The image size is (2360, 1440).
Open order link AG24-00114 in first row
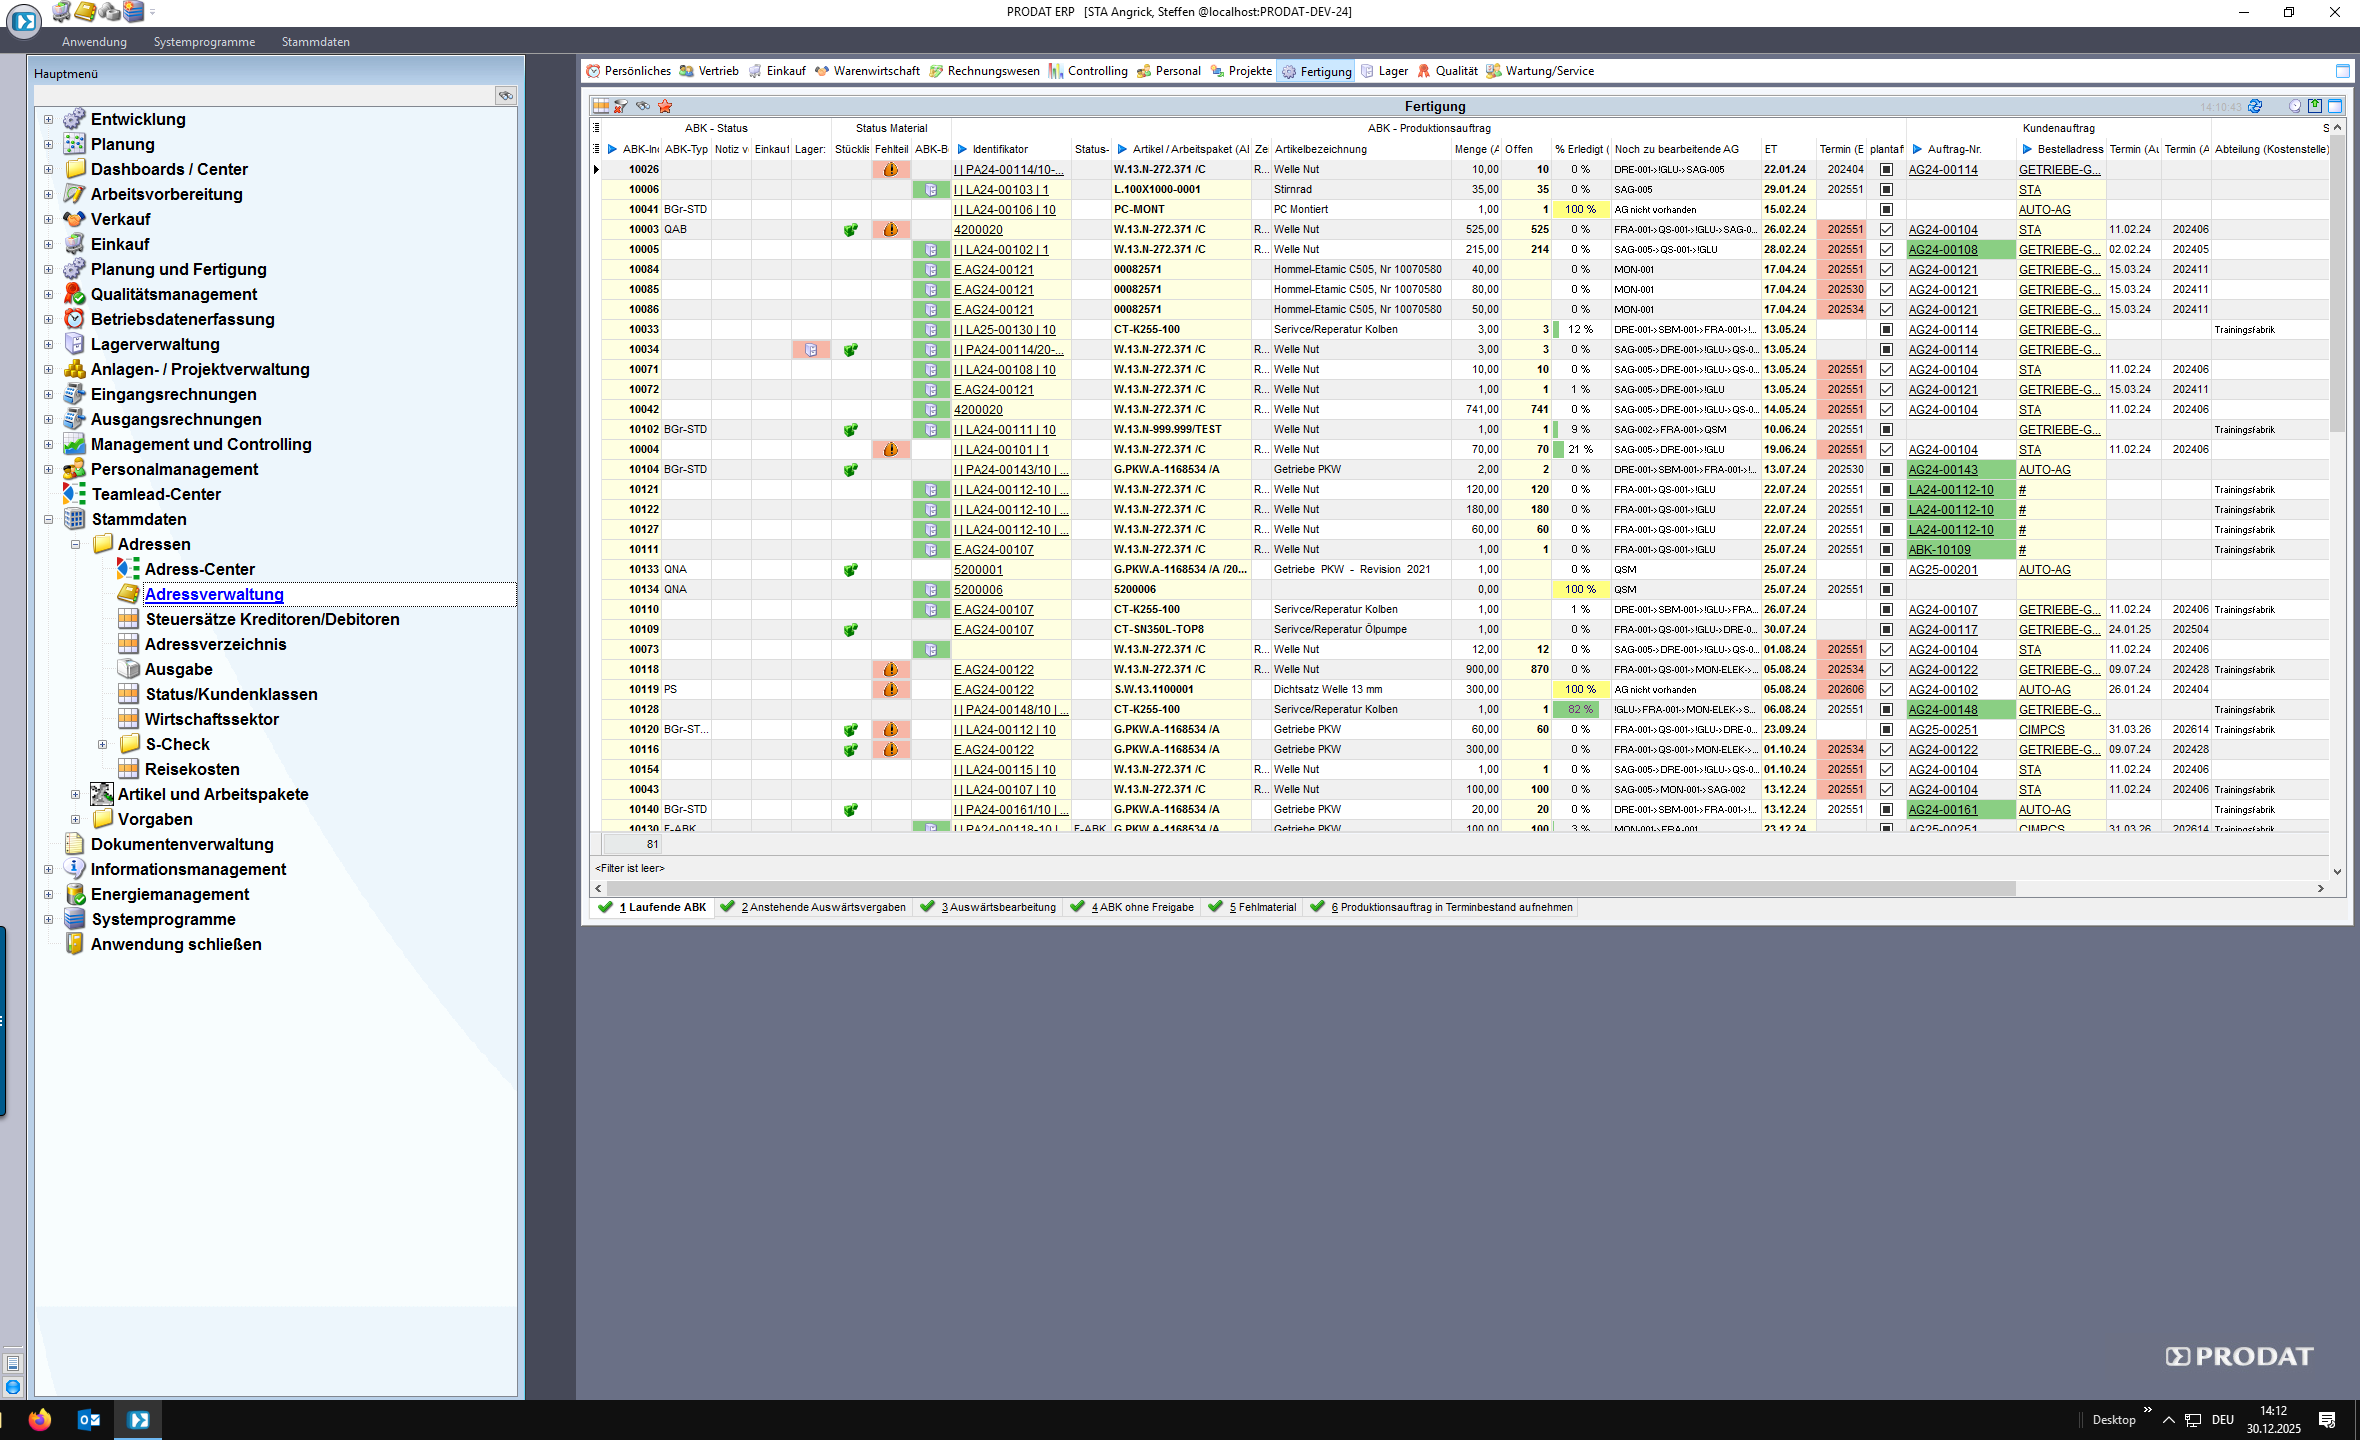pyautogui.click(x=1942, y=170)
